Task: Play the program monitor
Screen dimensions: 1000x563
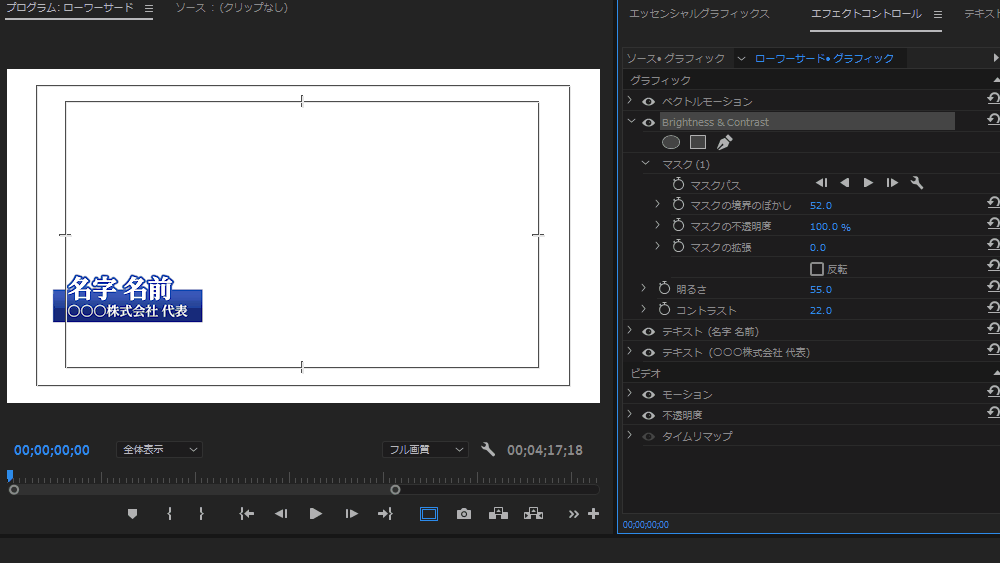Action: click(x=316, y=514)
